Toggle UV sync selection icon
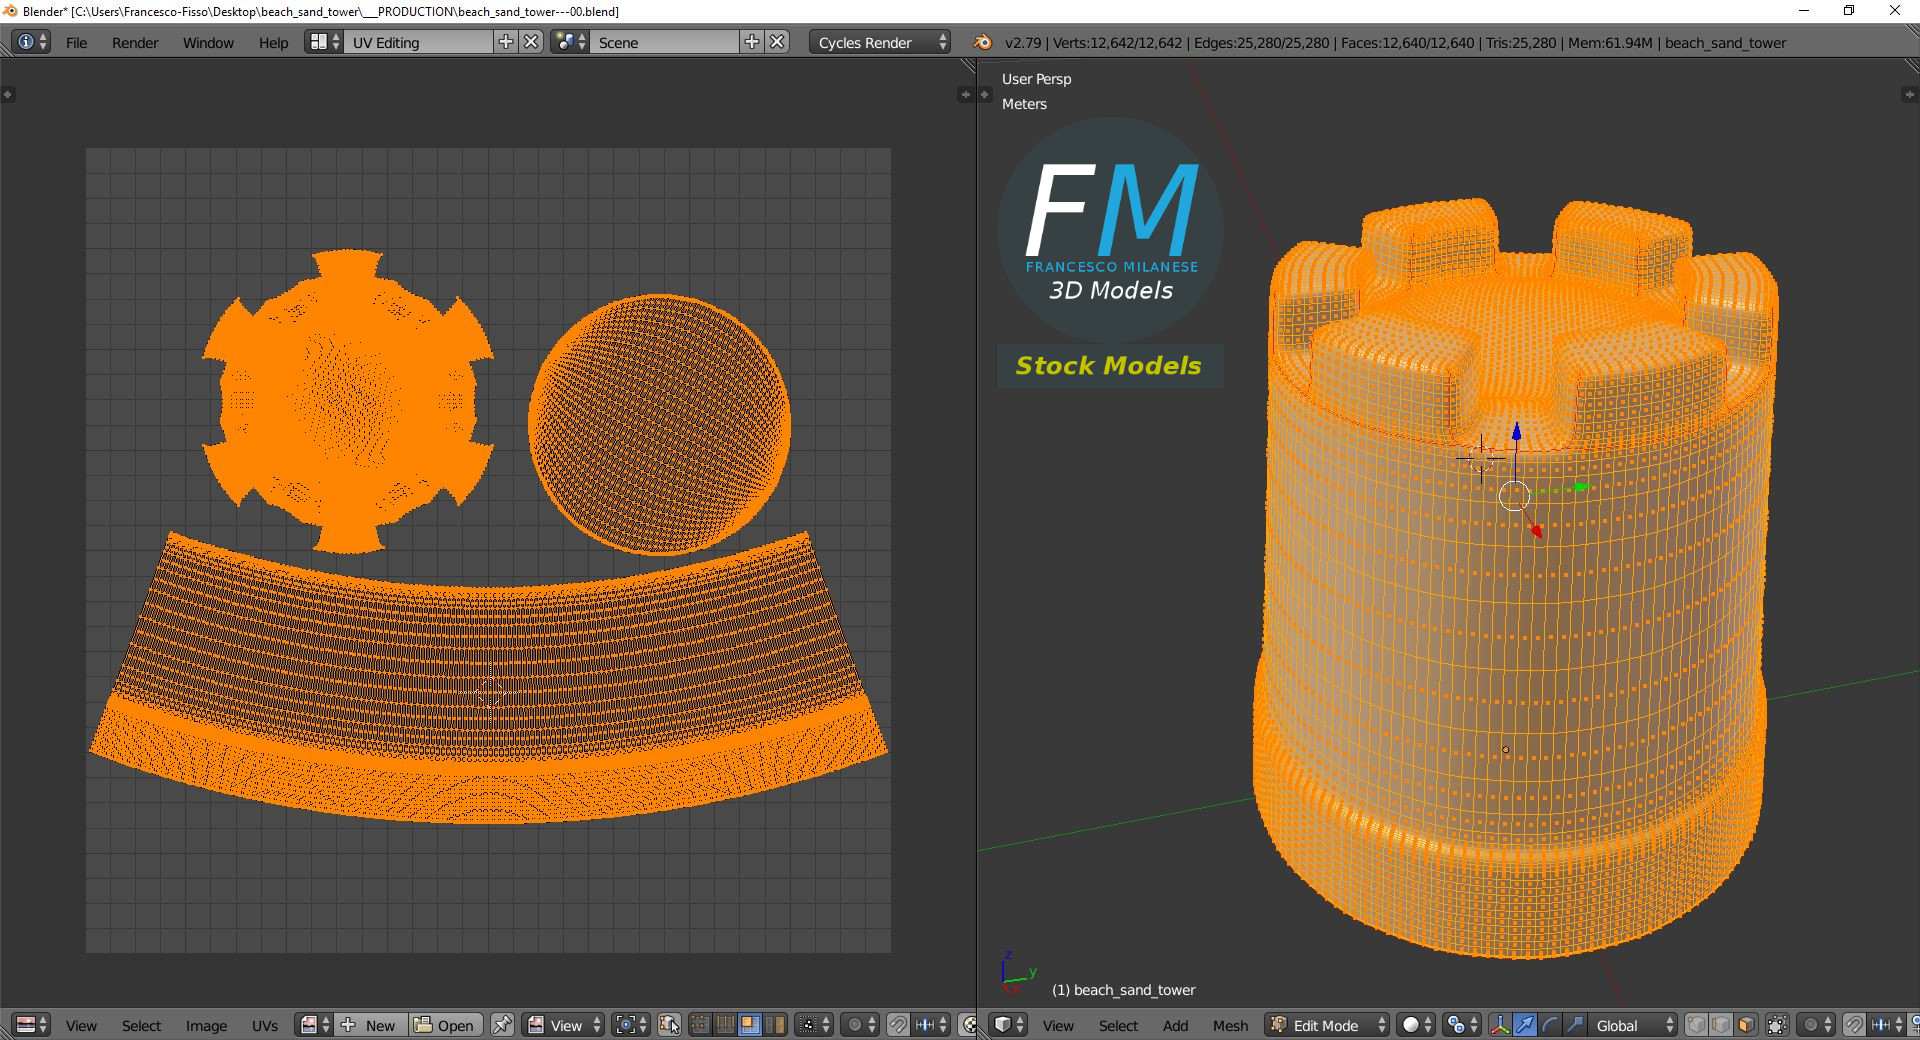 point(669,1025)
